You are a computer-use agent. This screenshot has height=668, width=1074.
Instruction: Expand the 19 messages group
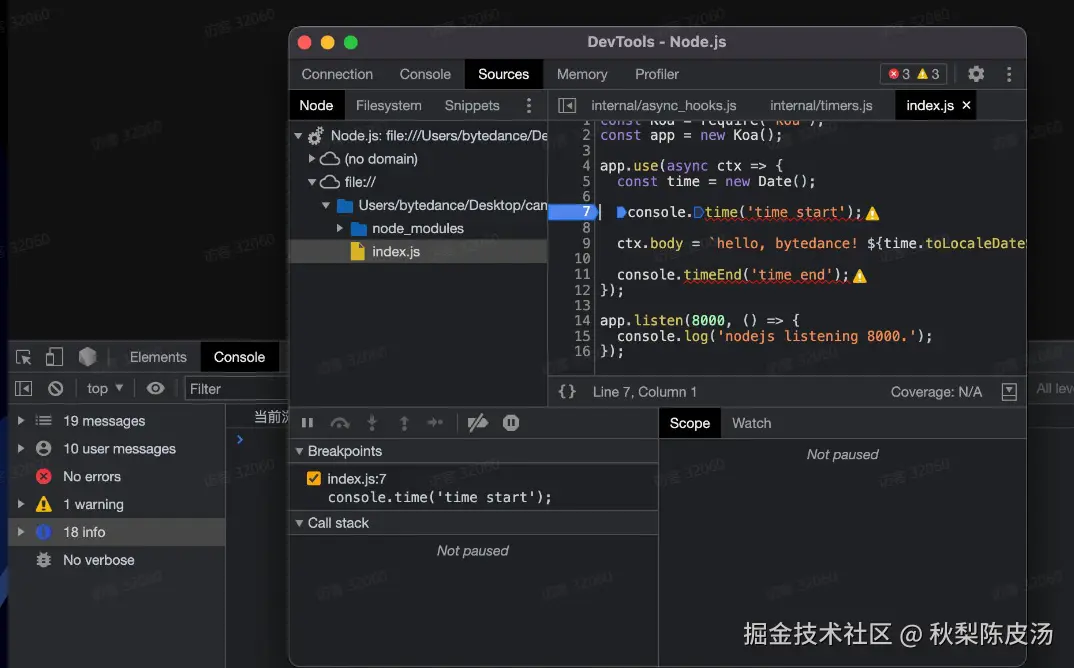(x=21, y=421)
